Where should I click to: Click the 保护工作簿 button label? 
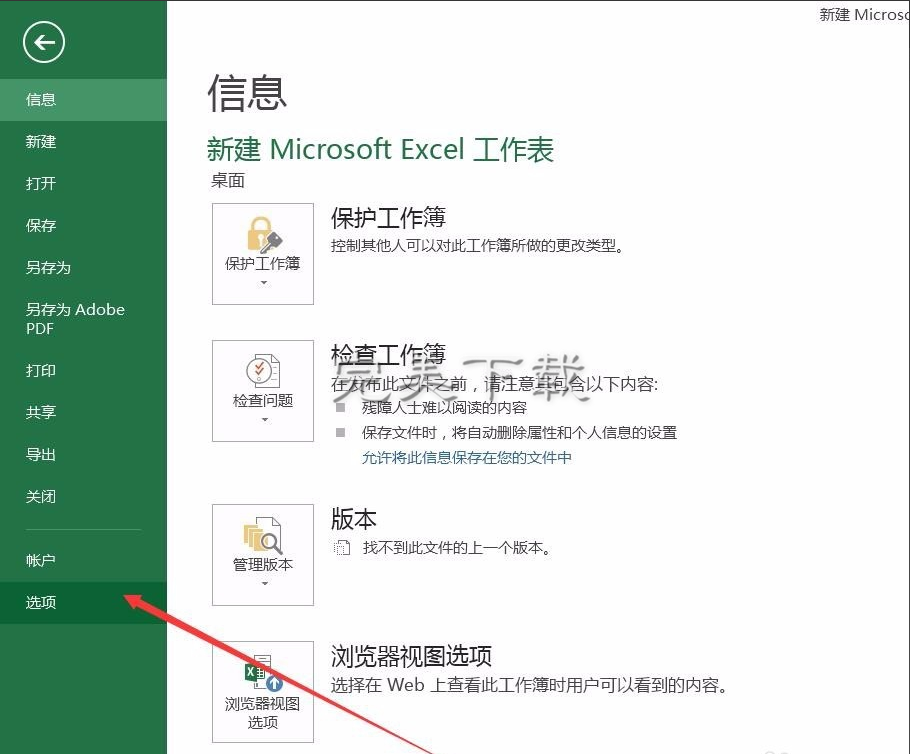pyautogui.click(x=263, y=264)
